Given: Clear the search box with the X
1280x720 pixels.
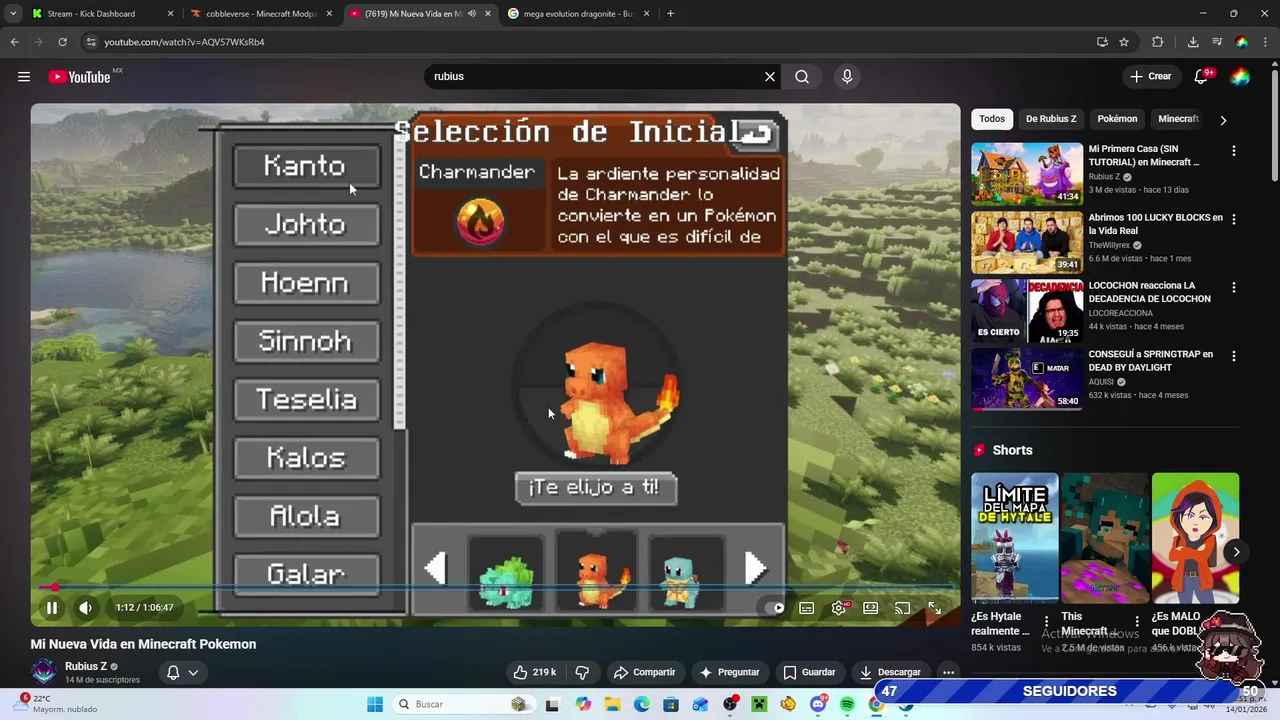Looking at the screenshot, I should click(x=770, y=77).
